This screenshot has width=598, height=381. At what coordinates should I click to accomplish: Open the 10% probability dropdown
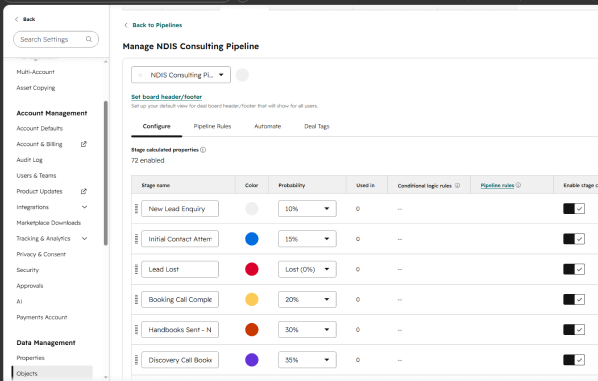click(x=307, y=209)
